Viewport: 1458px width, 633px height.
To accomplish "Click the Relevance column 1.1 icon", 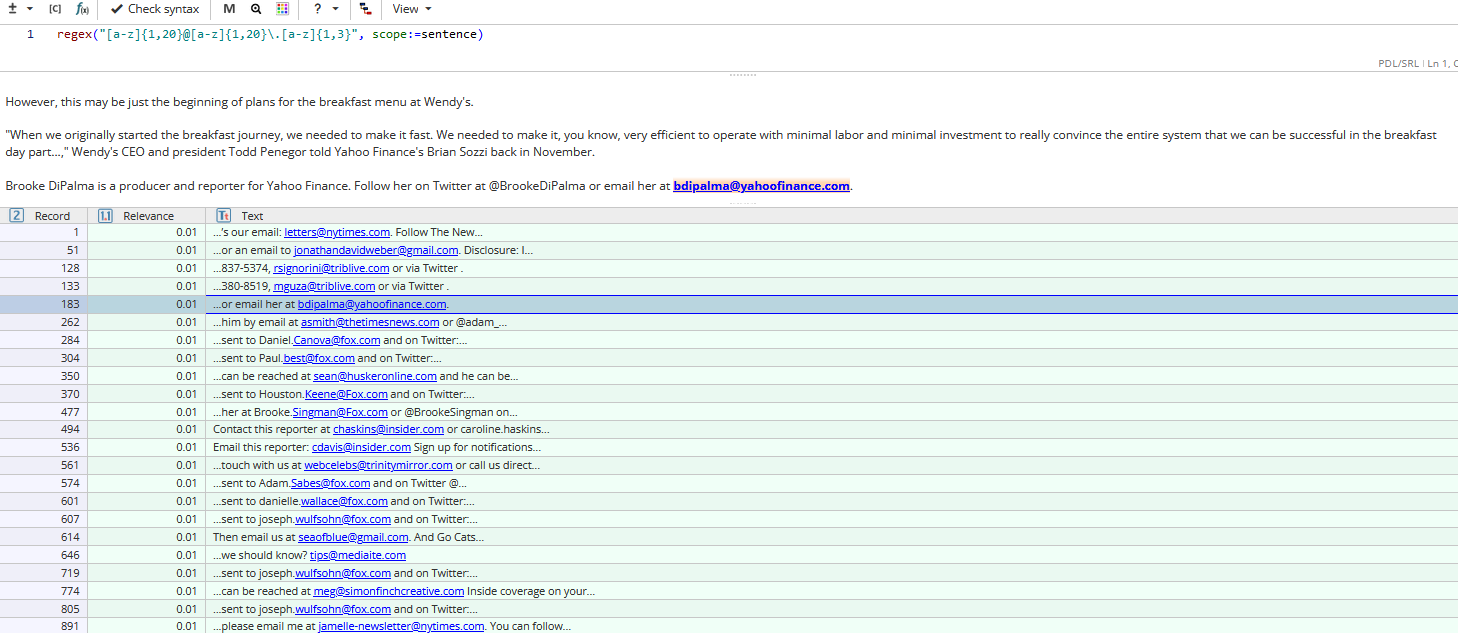I will click(x=105, y=215).
